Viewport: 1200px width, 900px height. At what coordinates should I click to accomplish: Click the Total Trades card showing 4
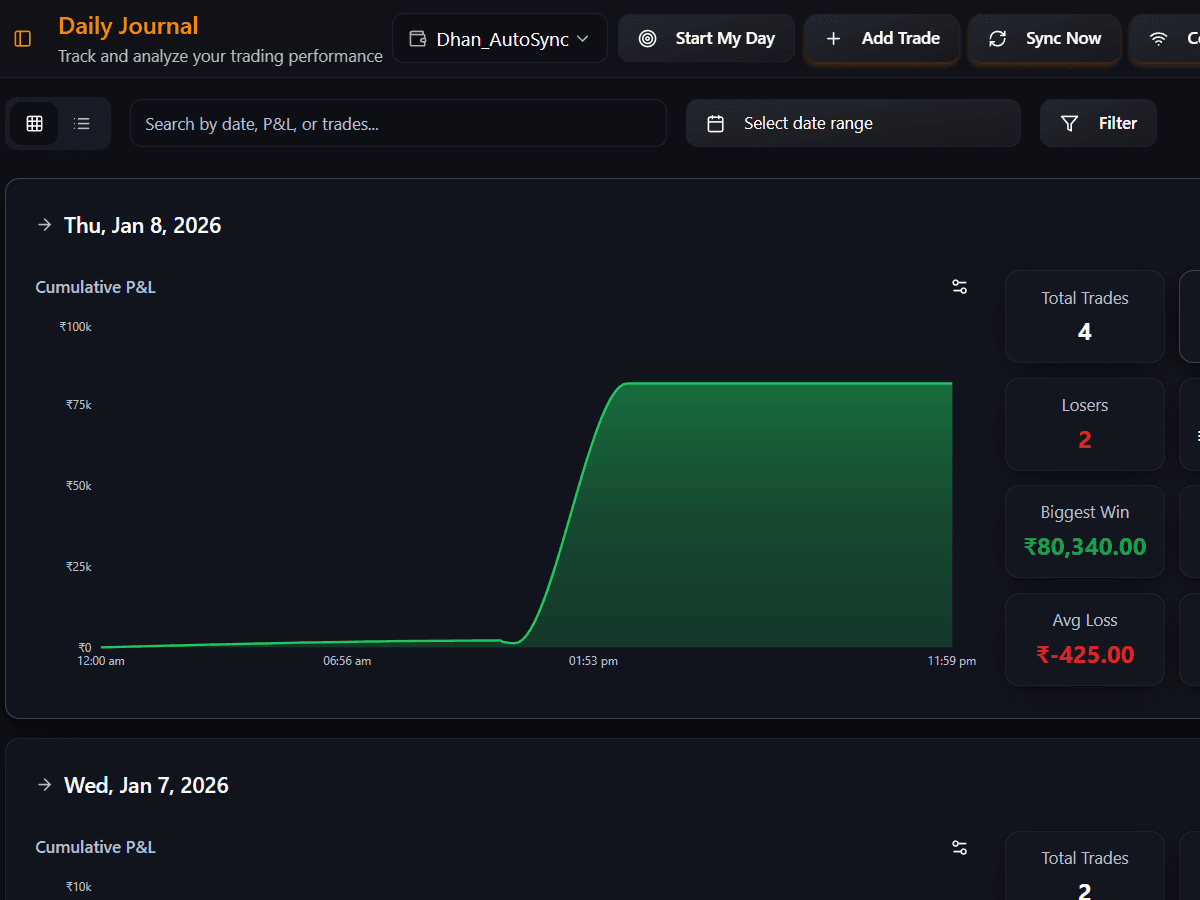tap(1084, 316)
